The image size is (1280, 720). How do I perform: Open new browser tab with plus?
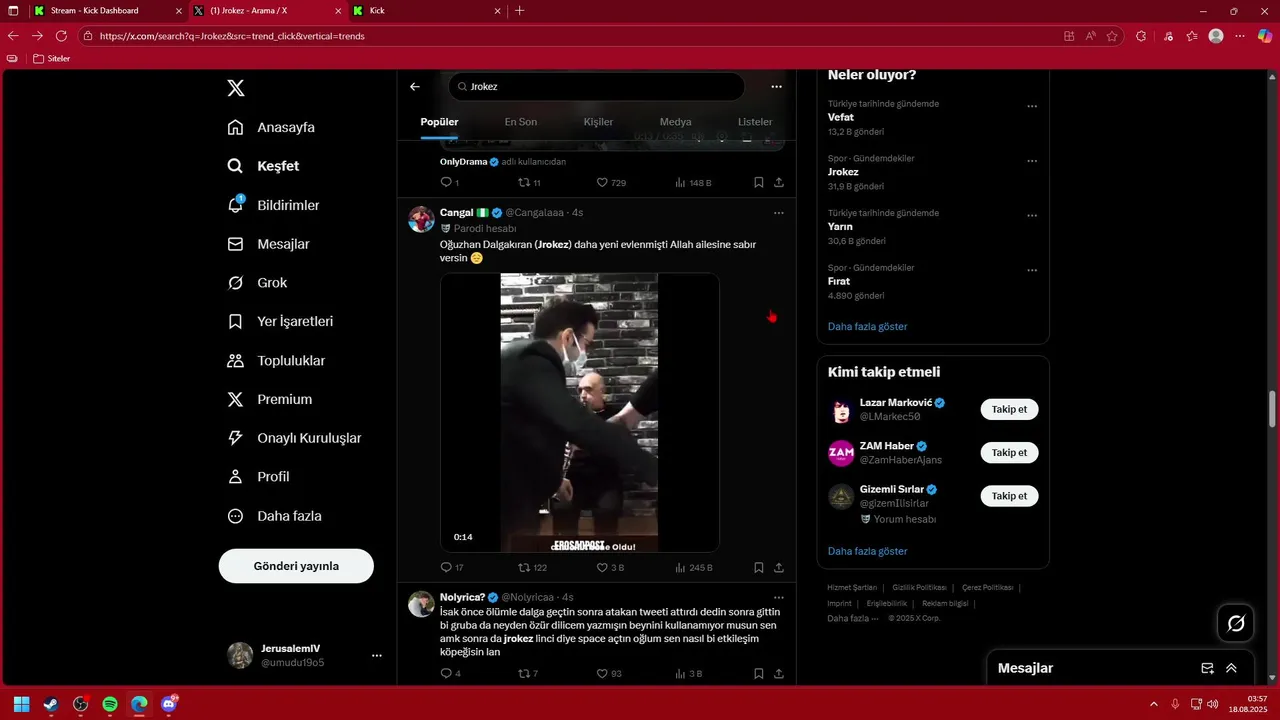(519, 11)
